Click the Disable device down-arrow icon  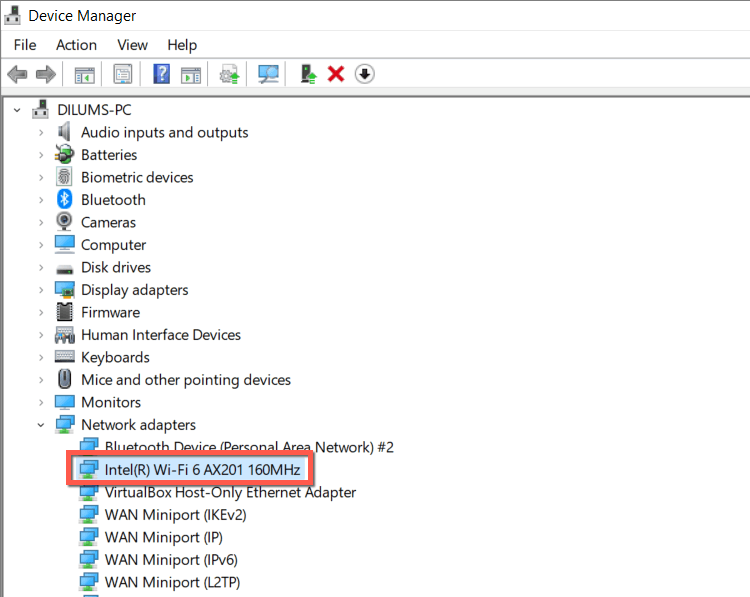coord(364,74)
